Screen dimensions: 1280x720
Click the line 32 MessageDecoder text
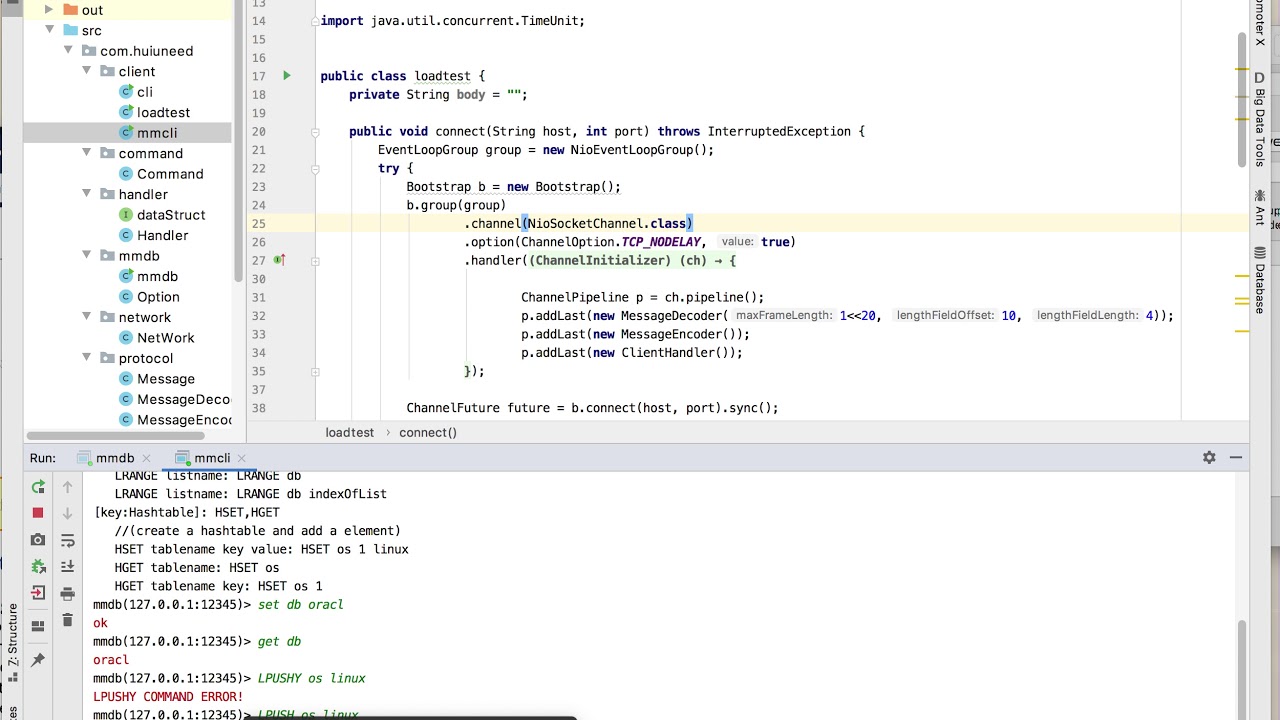point(671,316)
